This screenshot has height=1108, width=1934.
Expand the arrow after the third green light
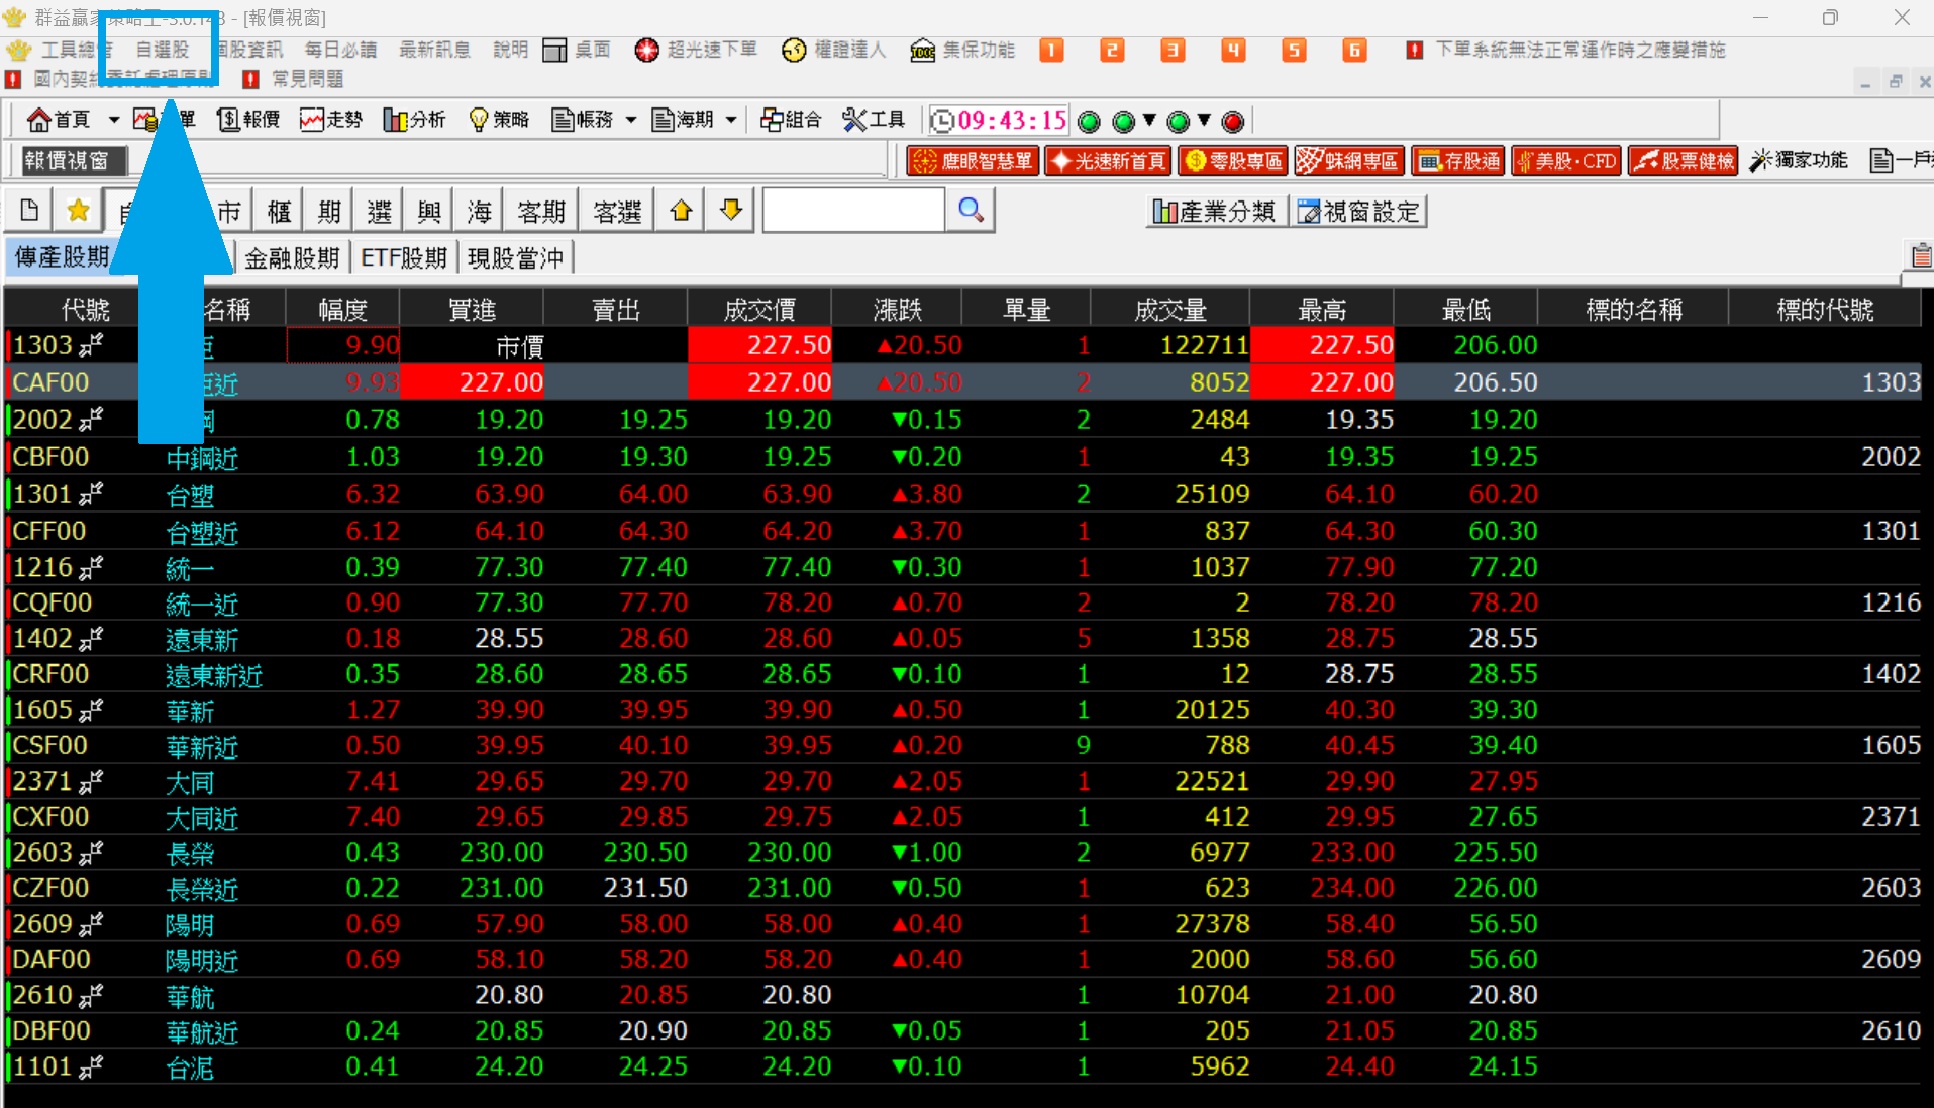tap(1205, 121)
